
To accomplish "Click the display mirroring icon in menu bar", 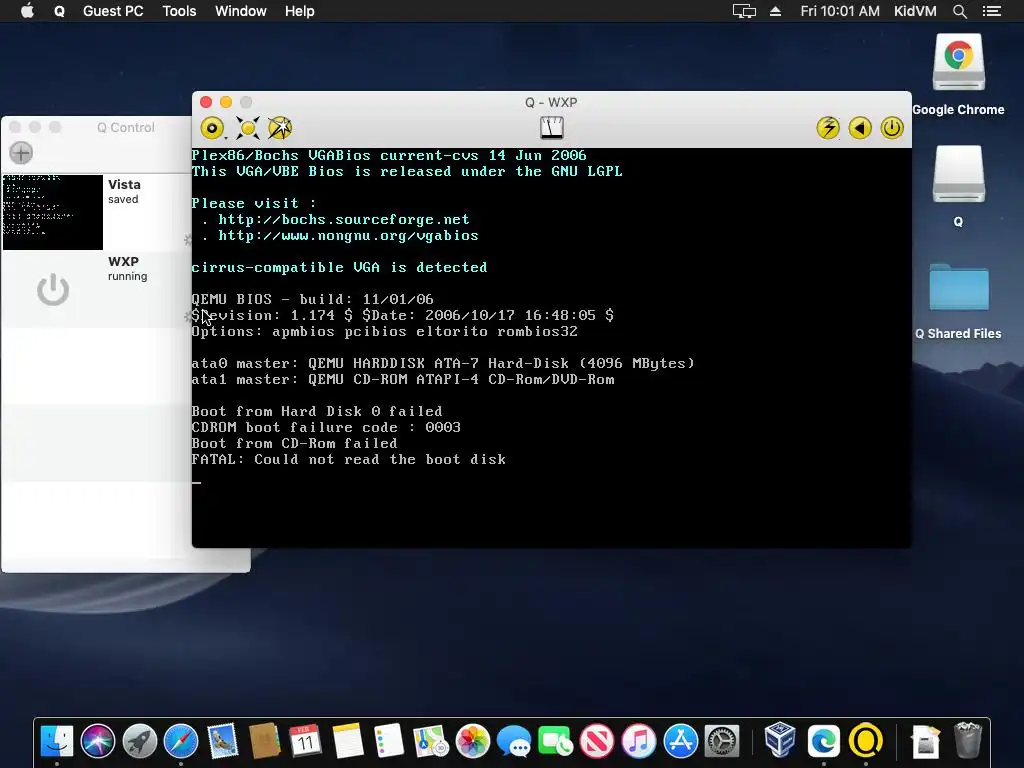I will (744, 11).
